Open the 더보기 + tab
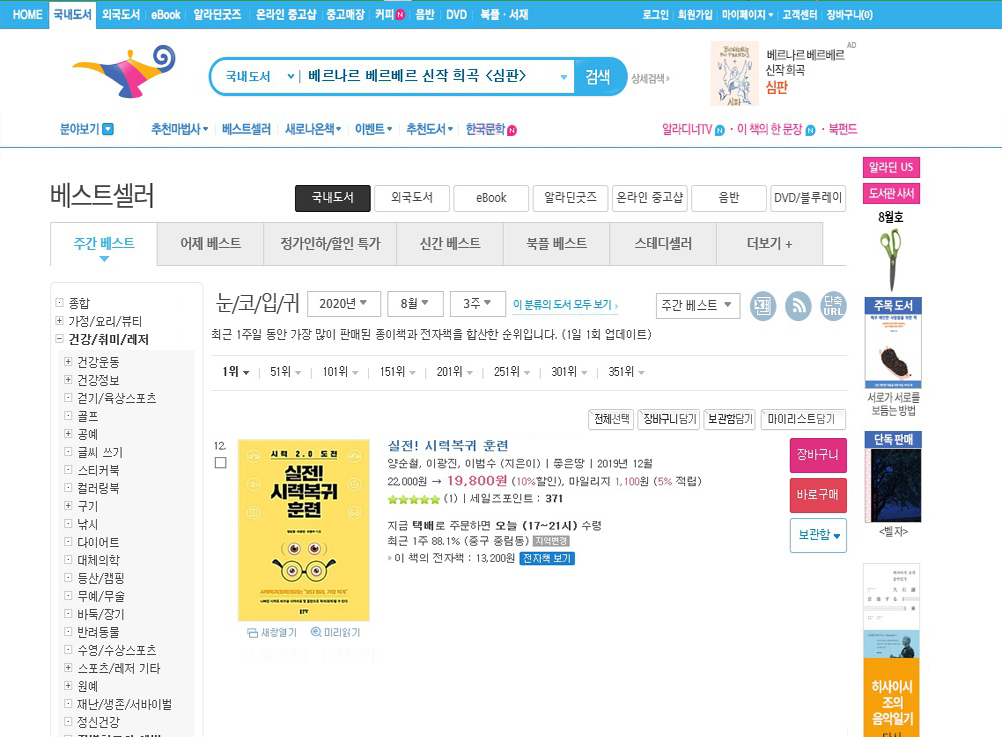1002x737 pixels. pos(769,244)
